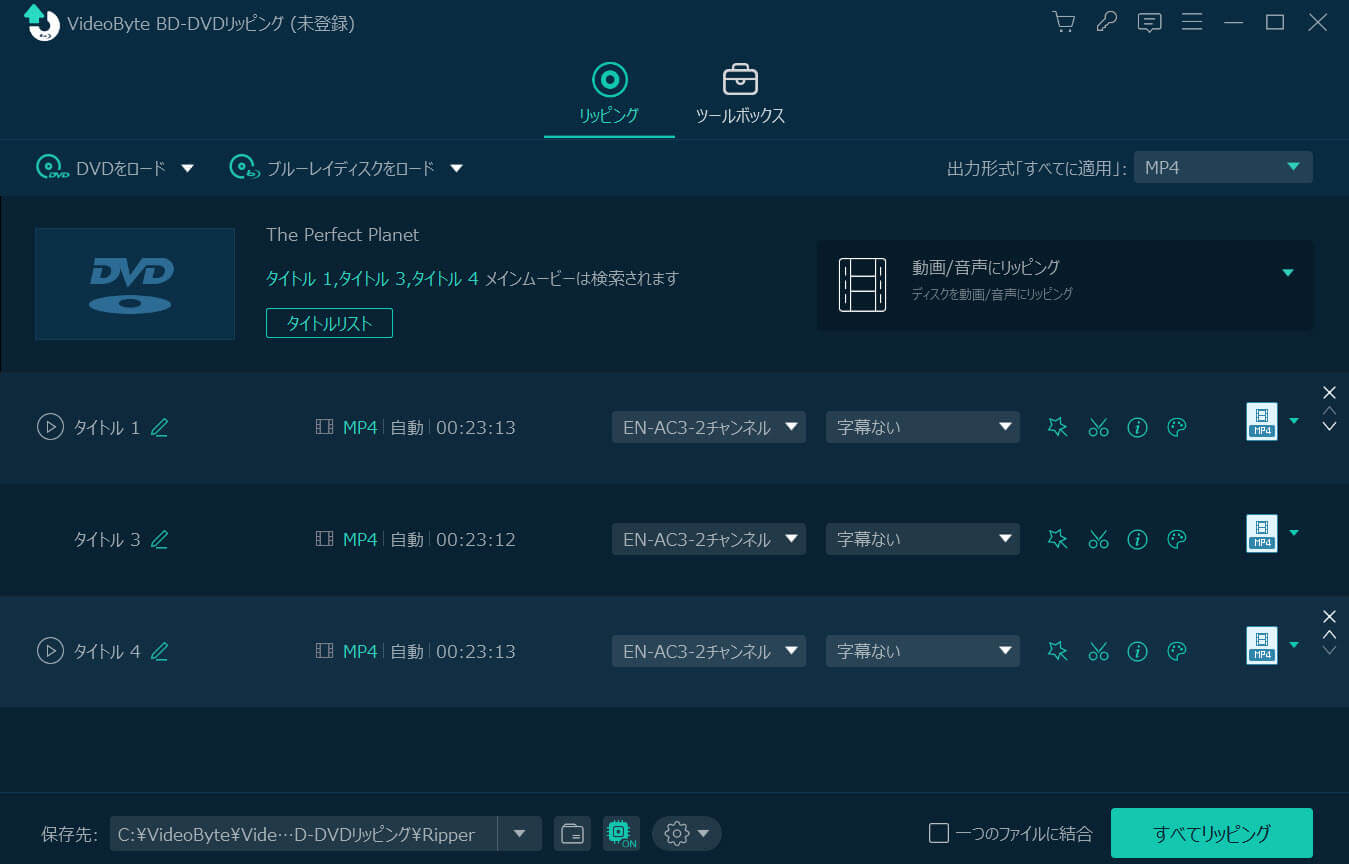Viewport: 1349px width, 864px height.
Task: Toggle the MP4 format badge for タイトル 3
Action: [1261, 533]
